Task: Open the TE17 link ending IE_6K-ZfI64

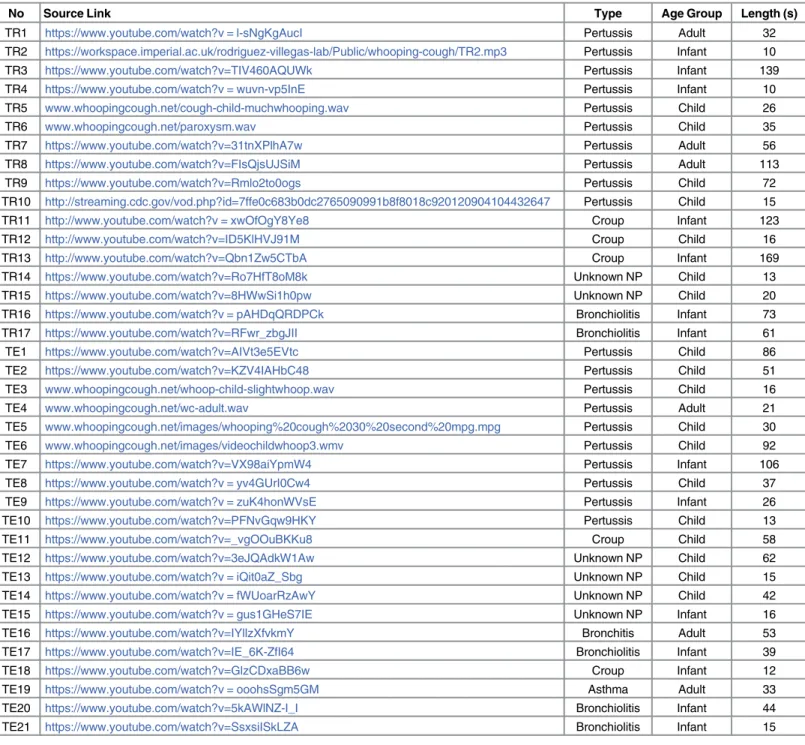Action: click(169, 652)
